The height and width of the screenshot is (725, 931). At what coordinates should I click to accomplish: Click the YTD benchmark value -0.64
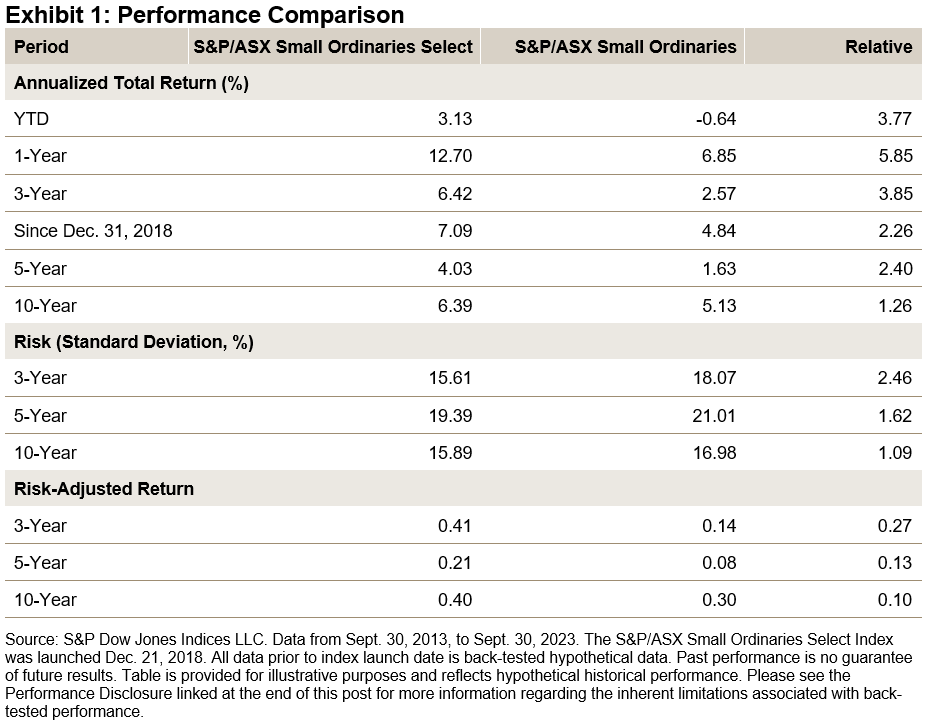pos(715,120)
